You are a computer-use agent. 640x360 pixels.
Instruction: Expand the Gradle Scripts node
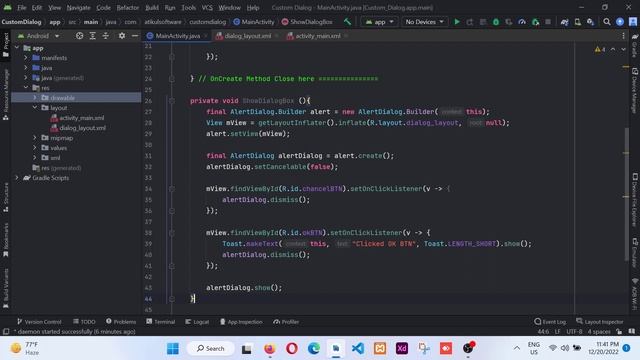17,178
